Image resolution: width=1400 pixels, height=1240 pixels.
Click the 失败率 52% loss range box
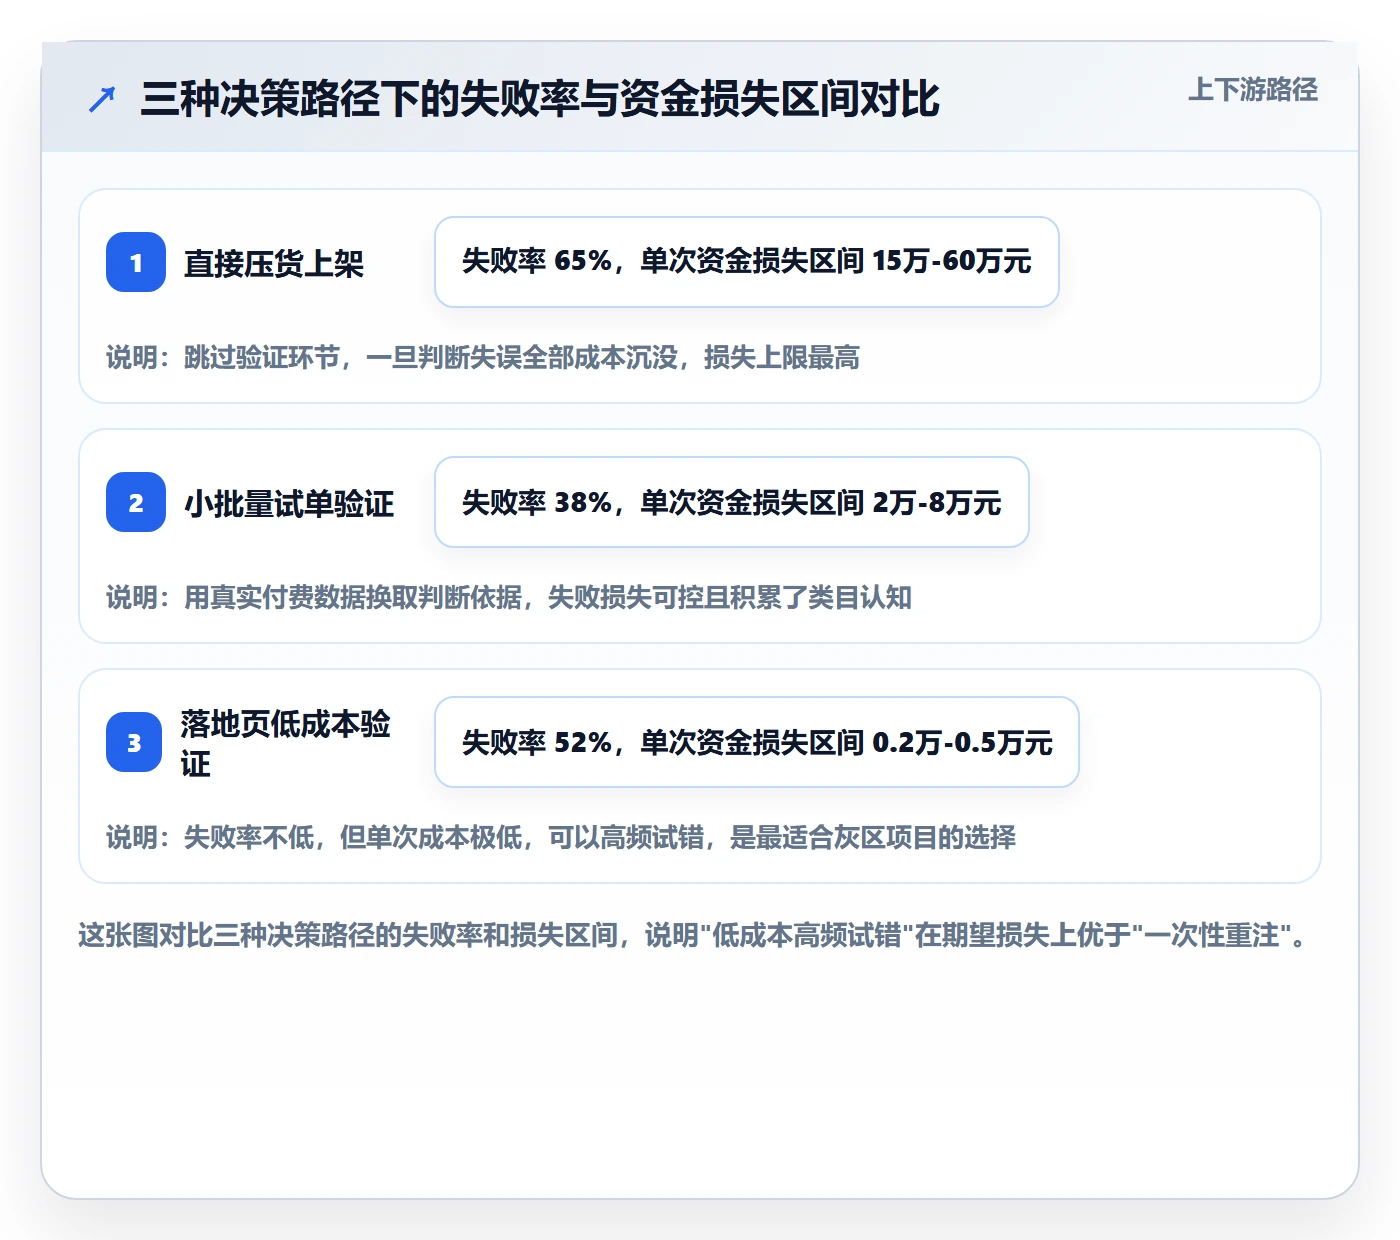(x=757, y=742)
